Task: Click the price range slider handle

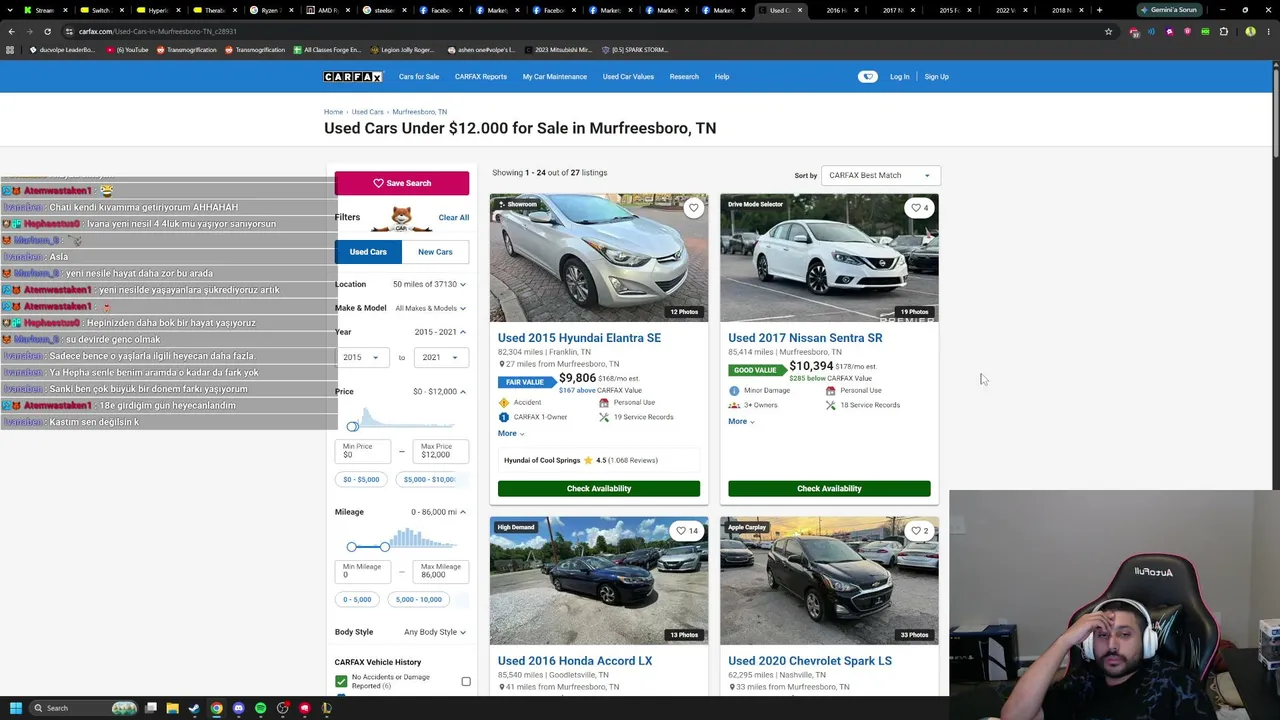Action: point(352,427)
